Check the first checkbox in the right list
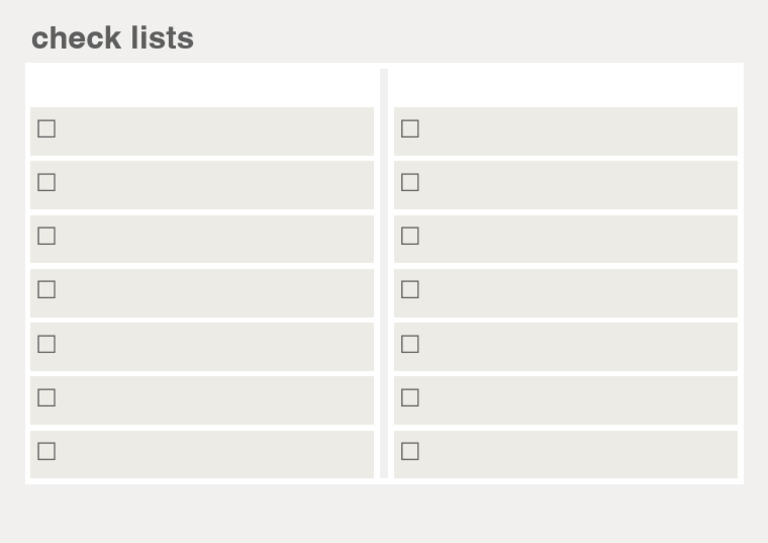Viewport: 768px width, 543px height. point(410,129)
